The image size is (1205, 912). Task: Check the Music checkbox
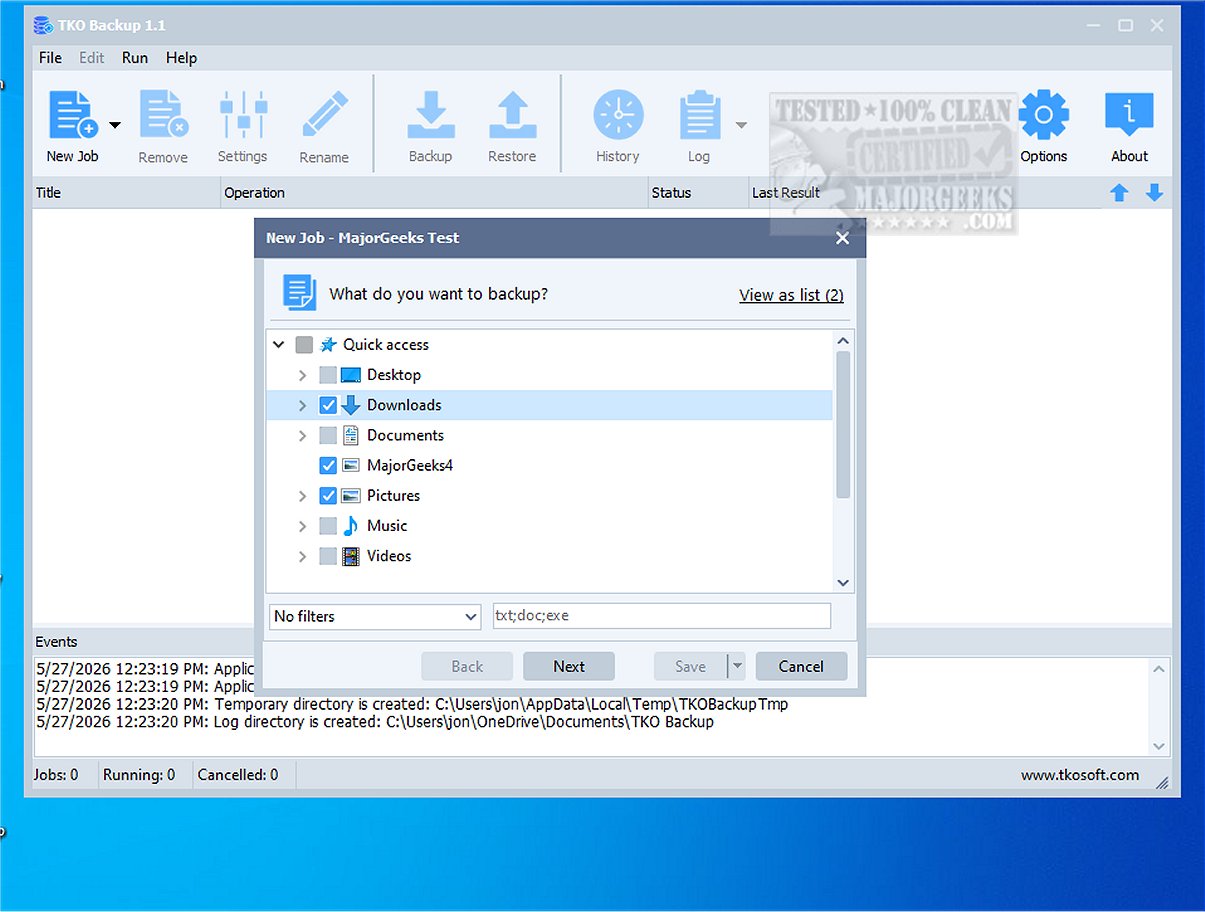[x=328, y=526]
